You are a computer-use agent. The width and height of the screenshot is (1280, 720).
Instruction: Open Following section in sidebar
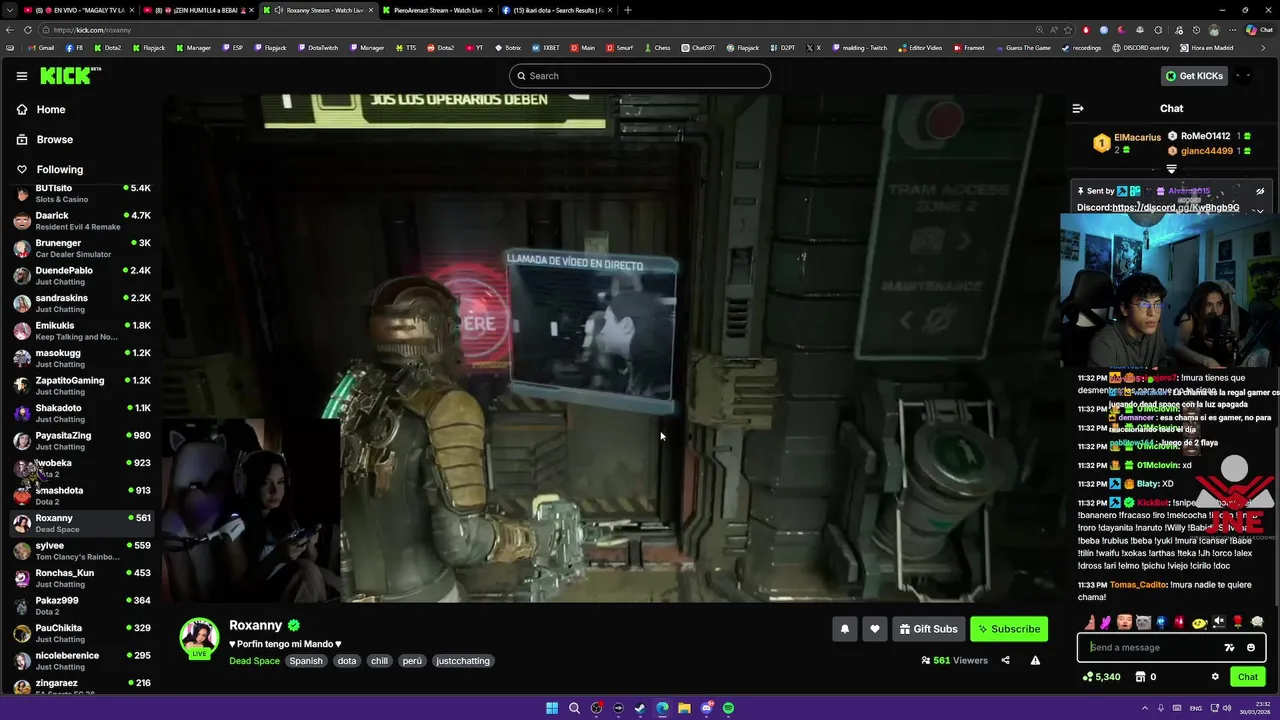[60, 170]
